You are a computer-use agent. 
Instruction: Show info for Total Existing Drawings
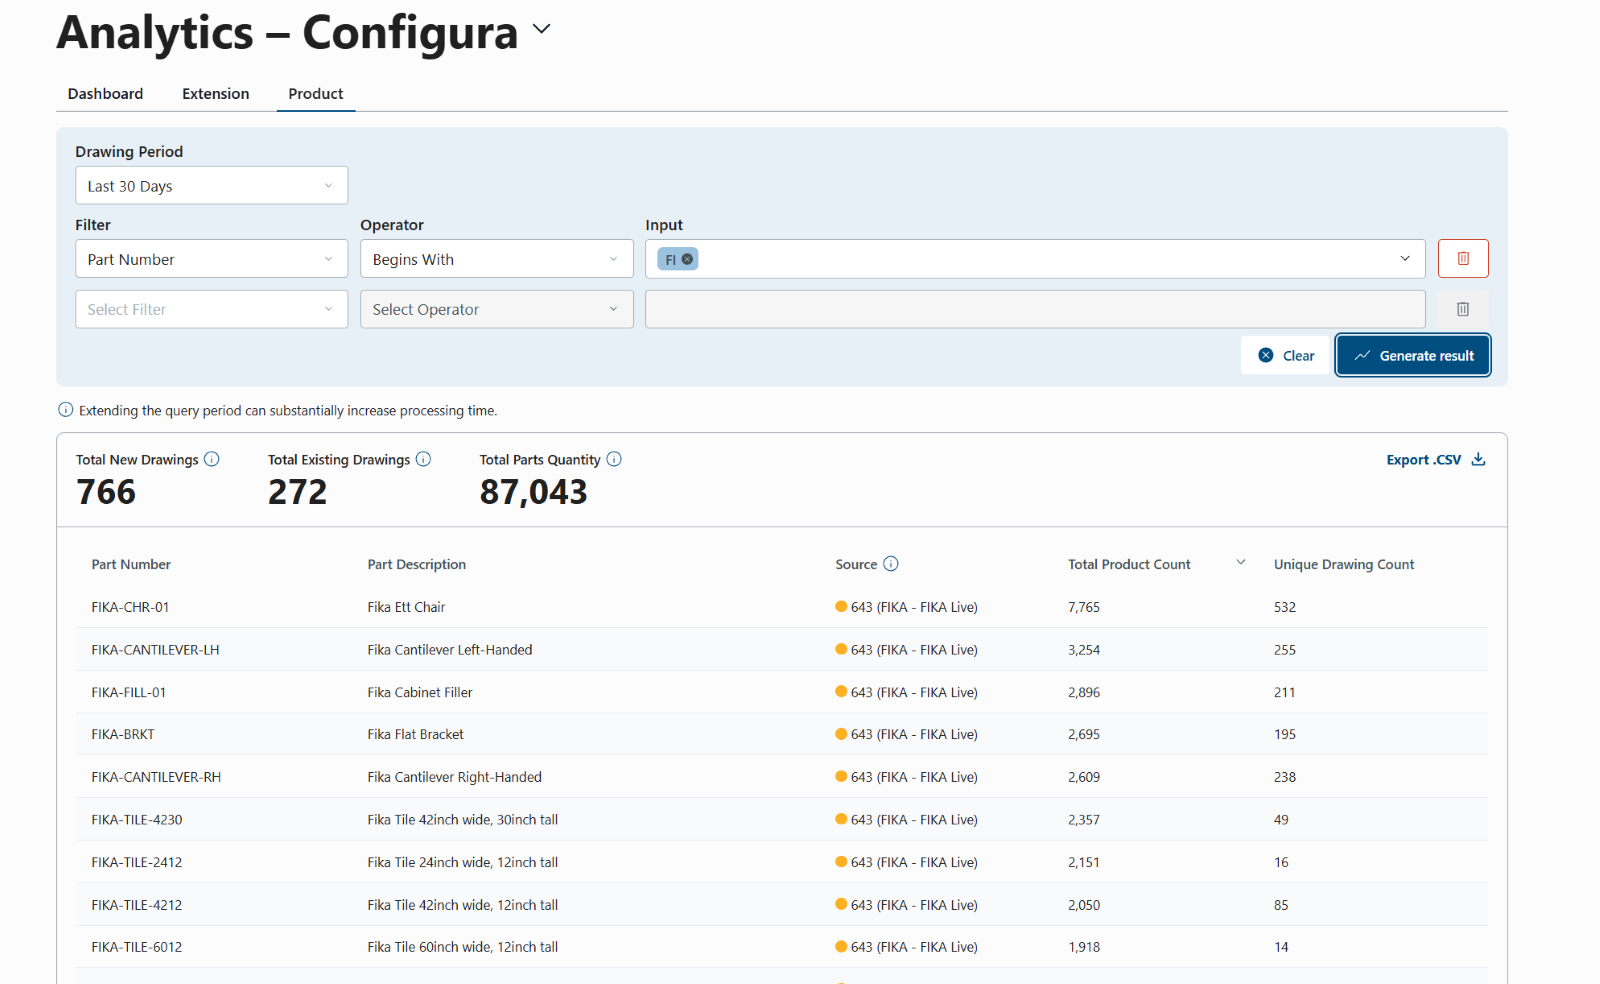click(423, 459)
